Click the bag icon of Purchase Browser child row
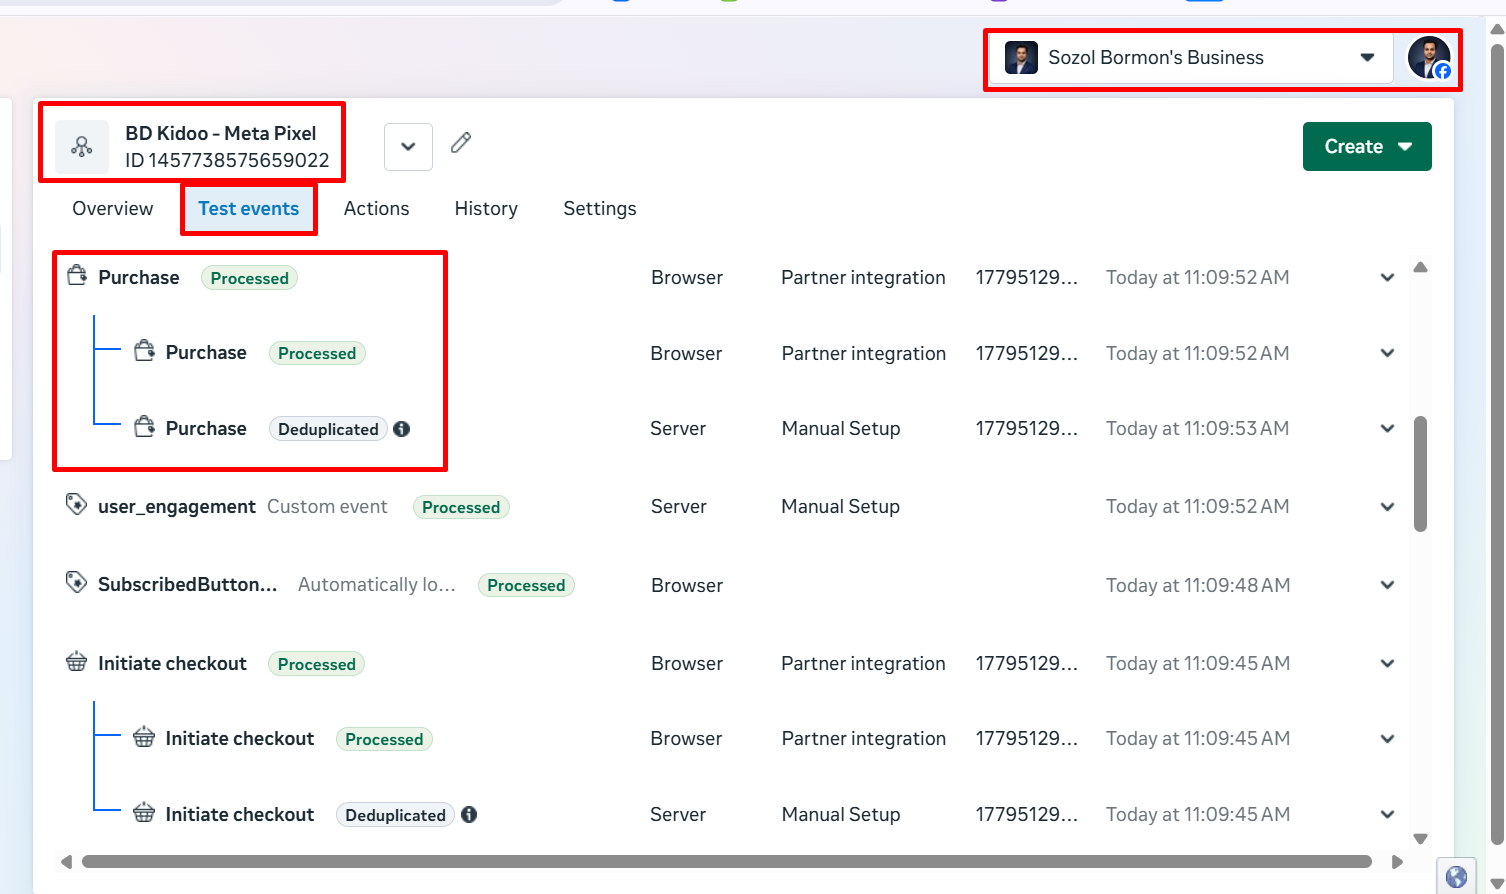The height and width of the screenshot is (894, 1506). (145, 350)
